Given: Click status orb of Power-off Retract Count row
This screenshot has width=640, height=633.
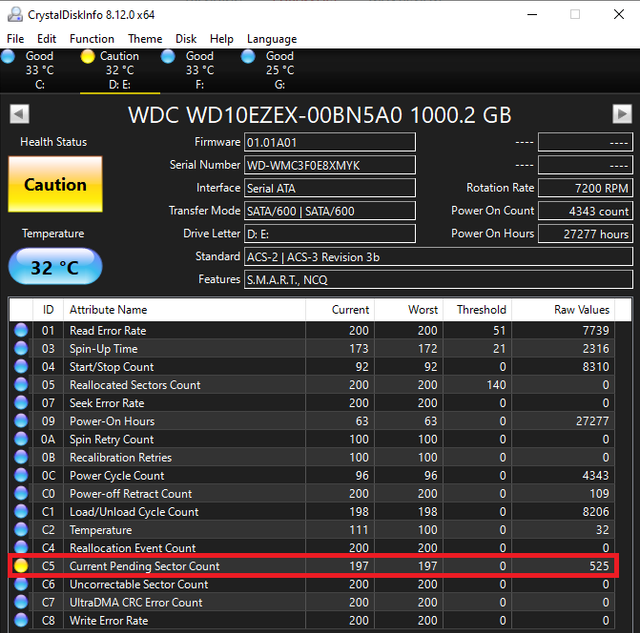Looking at the screenshot, I should click(21, 493).
